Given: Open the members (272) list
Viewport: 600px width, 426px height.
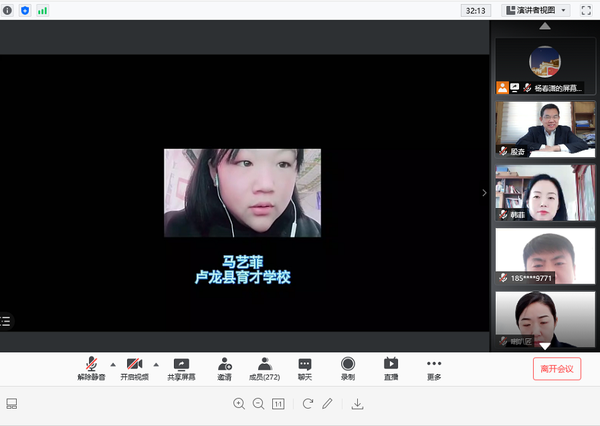Looking at the screenshot, I should click(264, 369).
